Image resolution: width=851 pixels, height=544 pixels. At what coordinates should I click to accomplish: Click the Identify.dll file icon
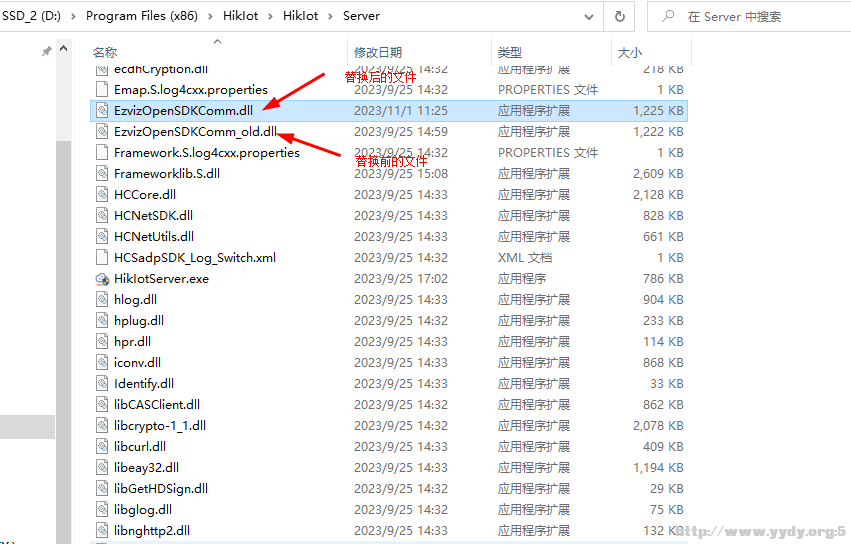[101, 383]
